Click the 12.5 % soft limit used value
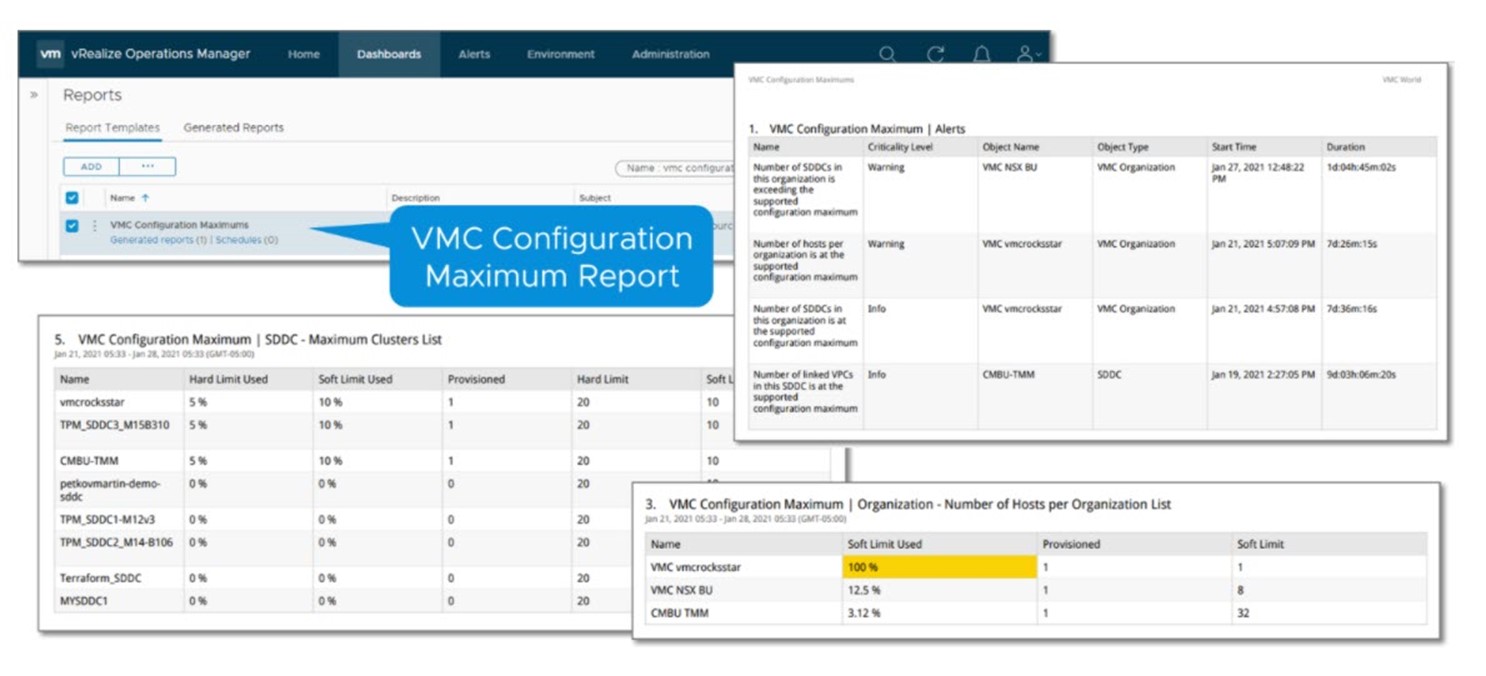 [865, 590]
